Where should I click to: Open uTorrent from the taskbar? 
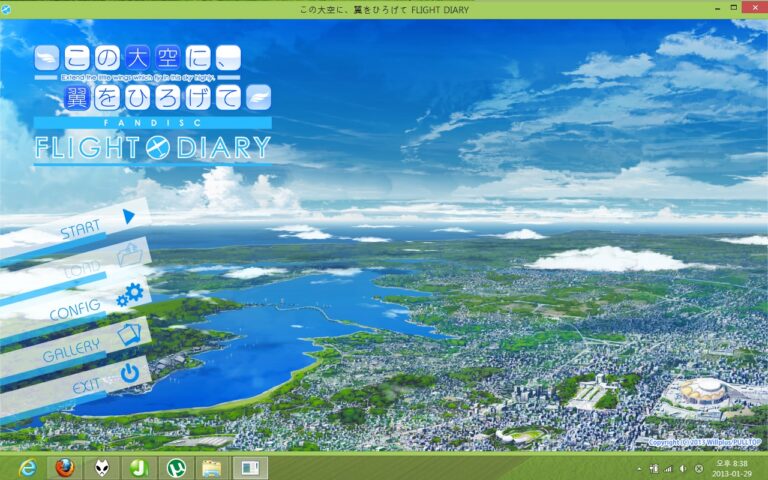[x=176, y=468]
